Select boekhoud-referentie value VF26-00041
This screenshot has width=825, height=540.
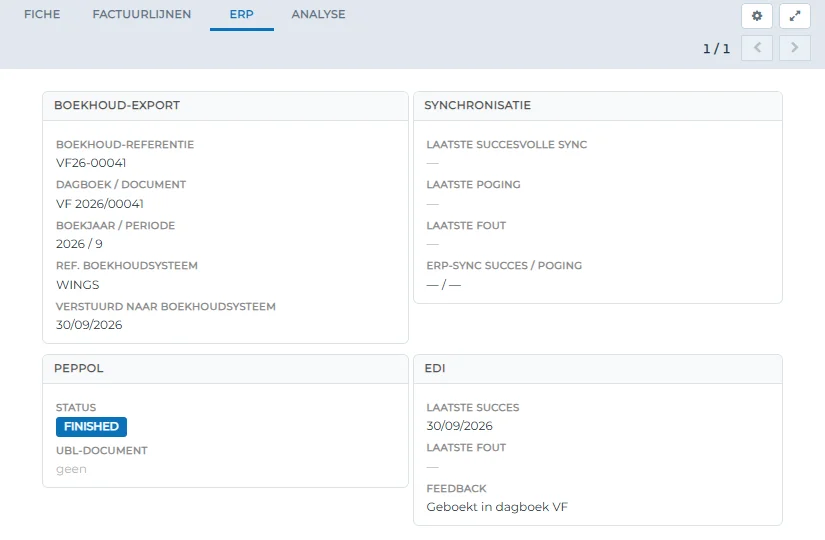tap(91, 163)
